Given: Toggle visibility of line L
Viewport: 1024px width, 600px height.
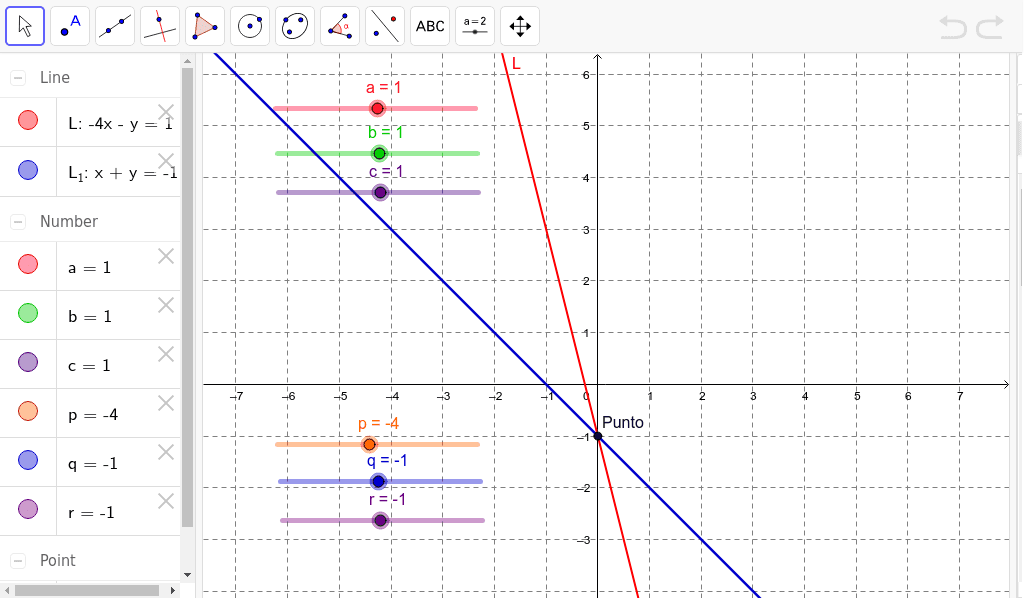Looking at the screenshot, I should pos(28,120).
